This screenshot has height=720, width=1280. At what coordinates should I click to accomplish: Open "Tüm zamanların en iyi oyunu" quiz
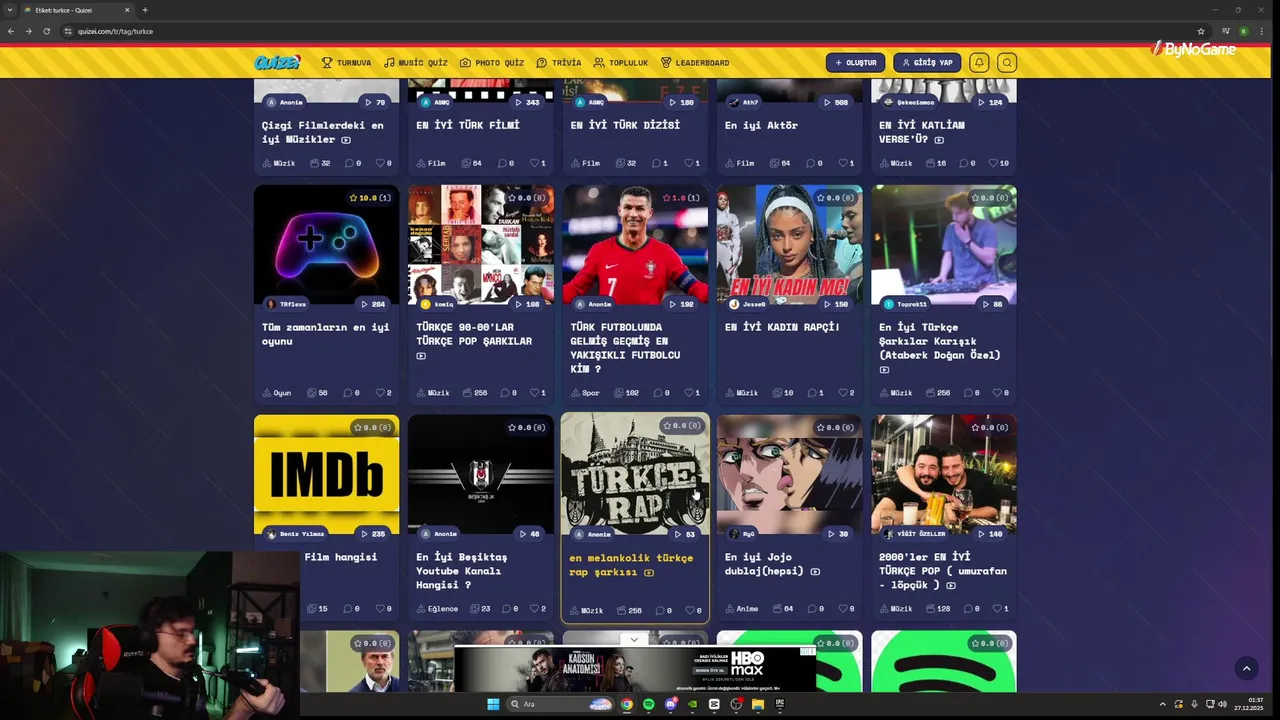tap(325, 334)
